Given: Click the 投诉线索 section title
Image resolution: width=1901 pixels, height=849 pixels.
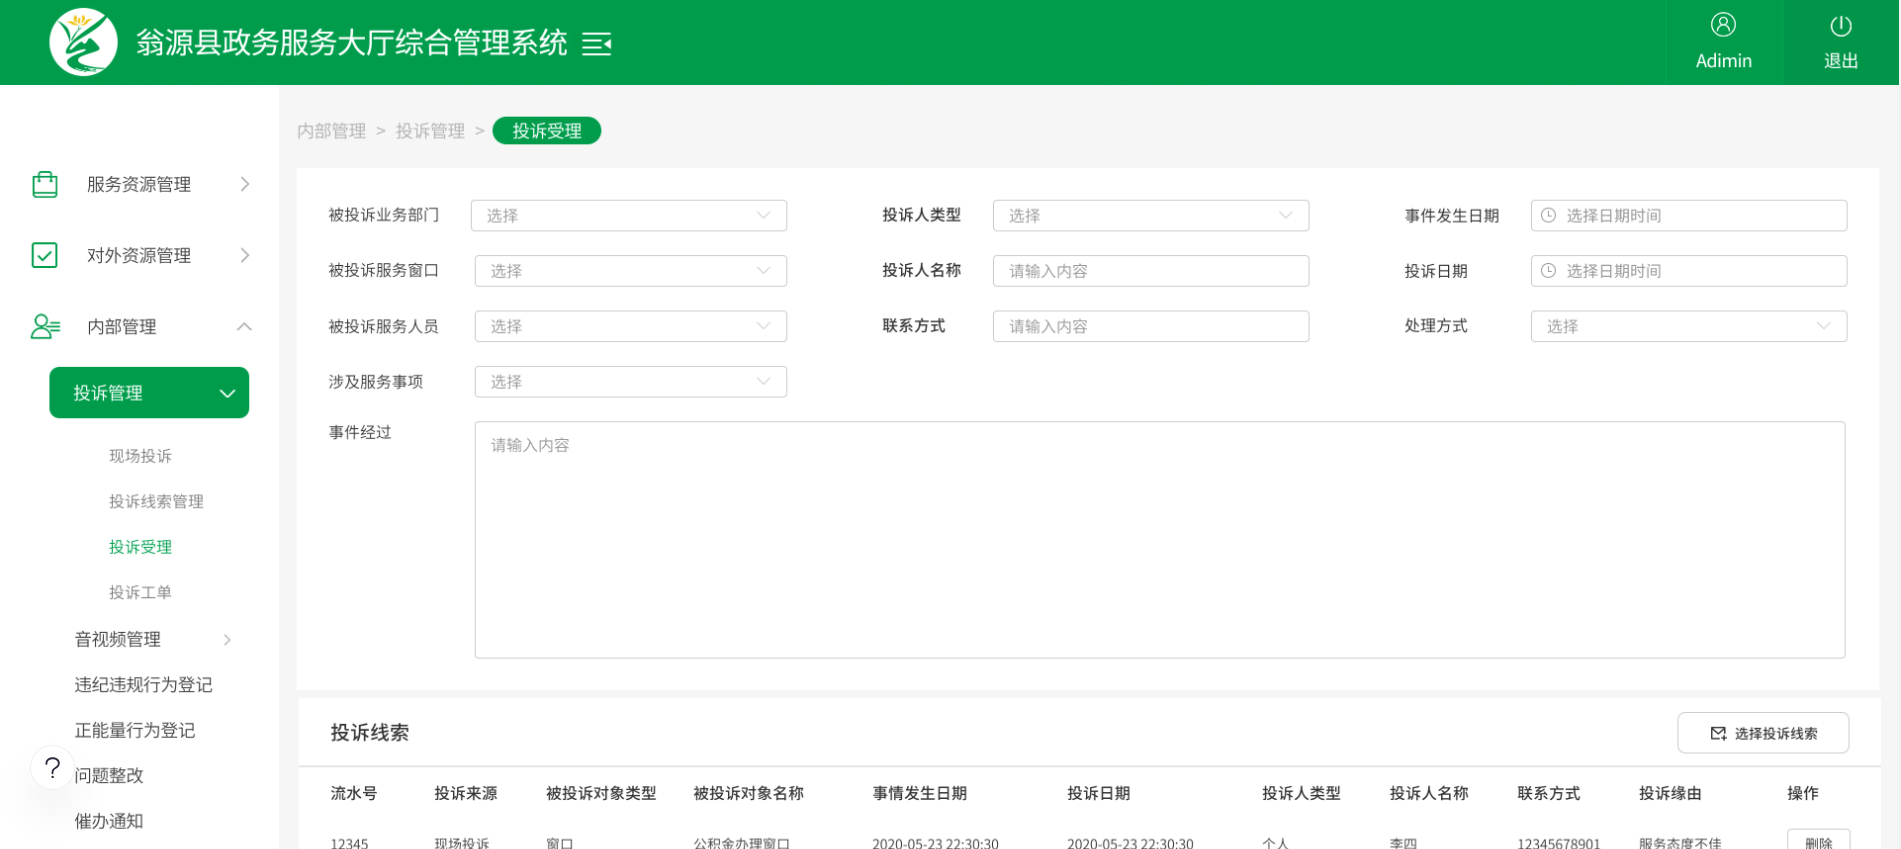Looking at the screenshot, I should 370,732.
